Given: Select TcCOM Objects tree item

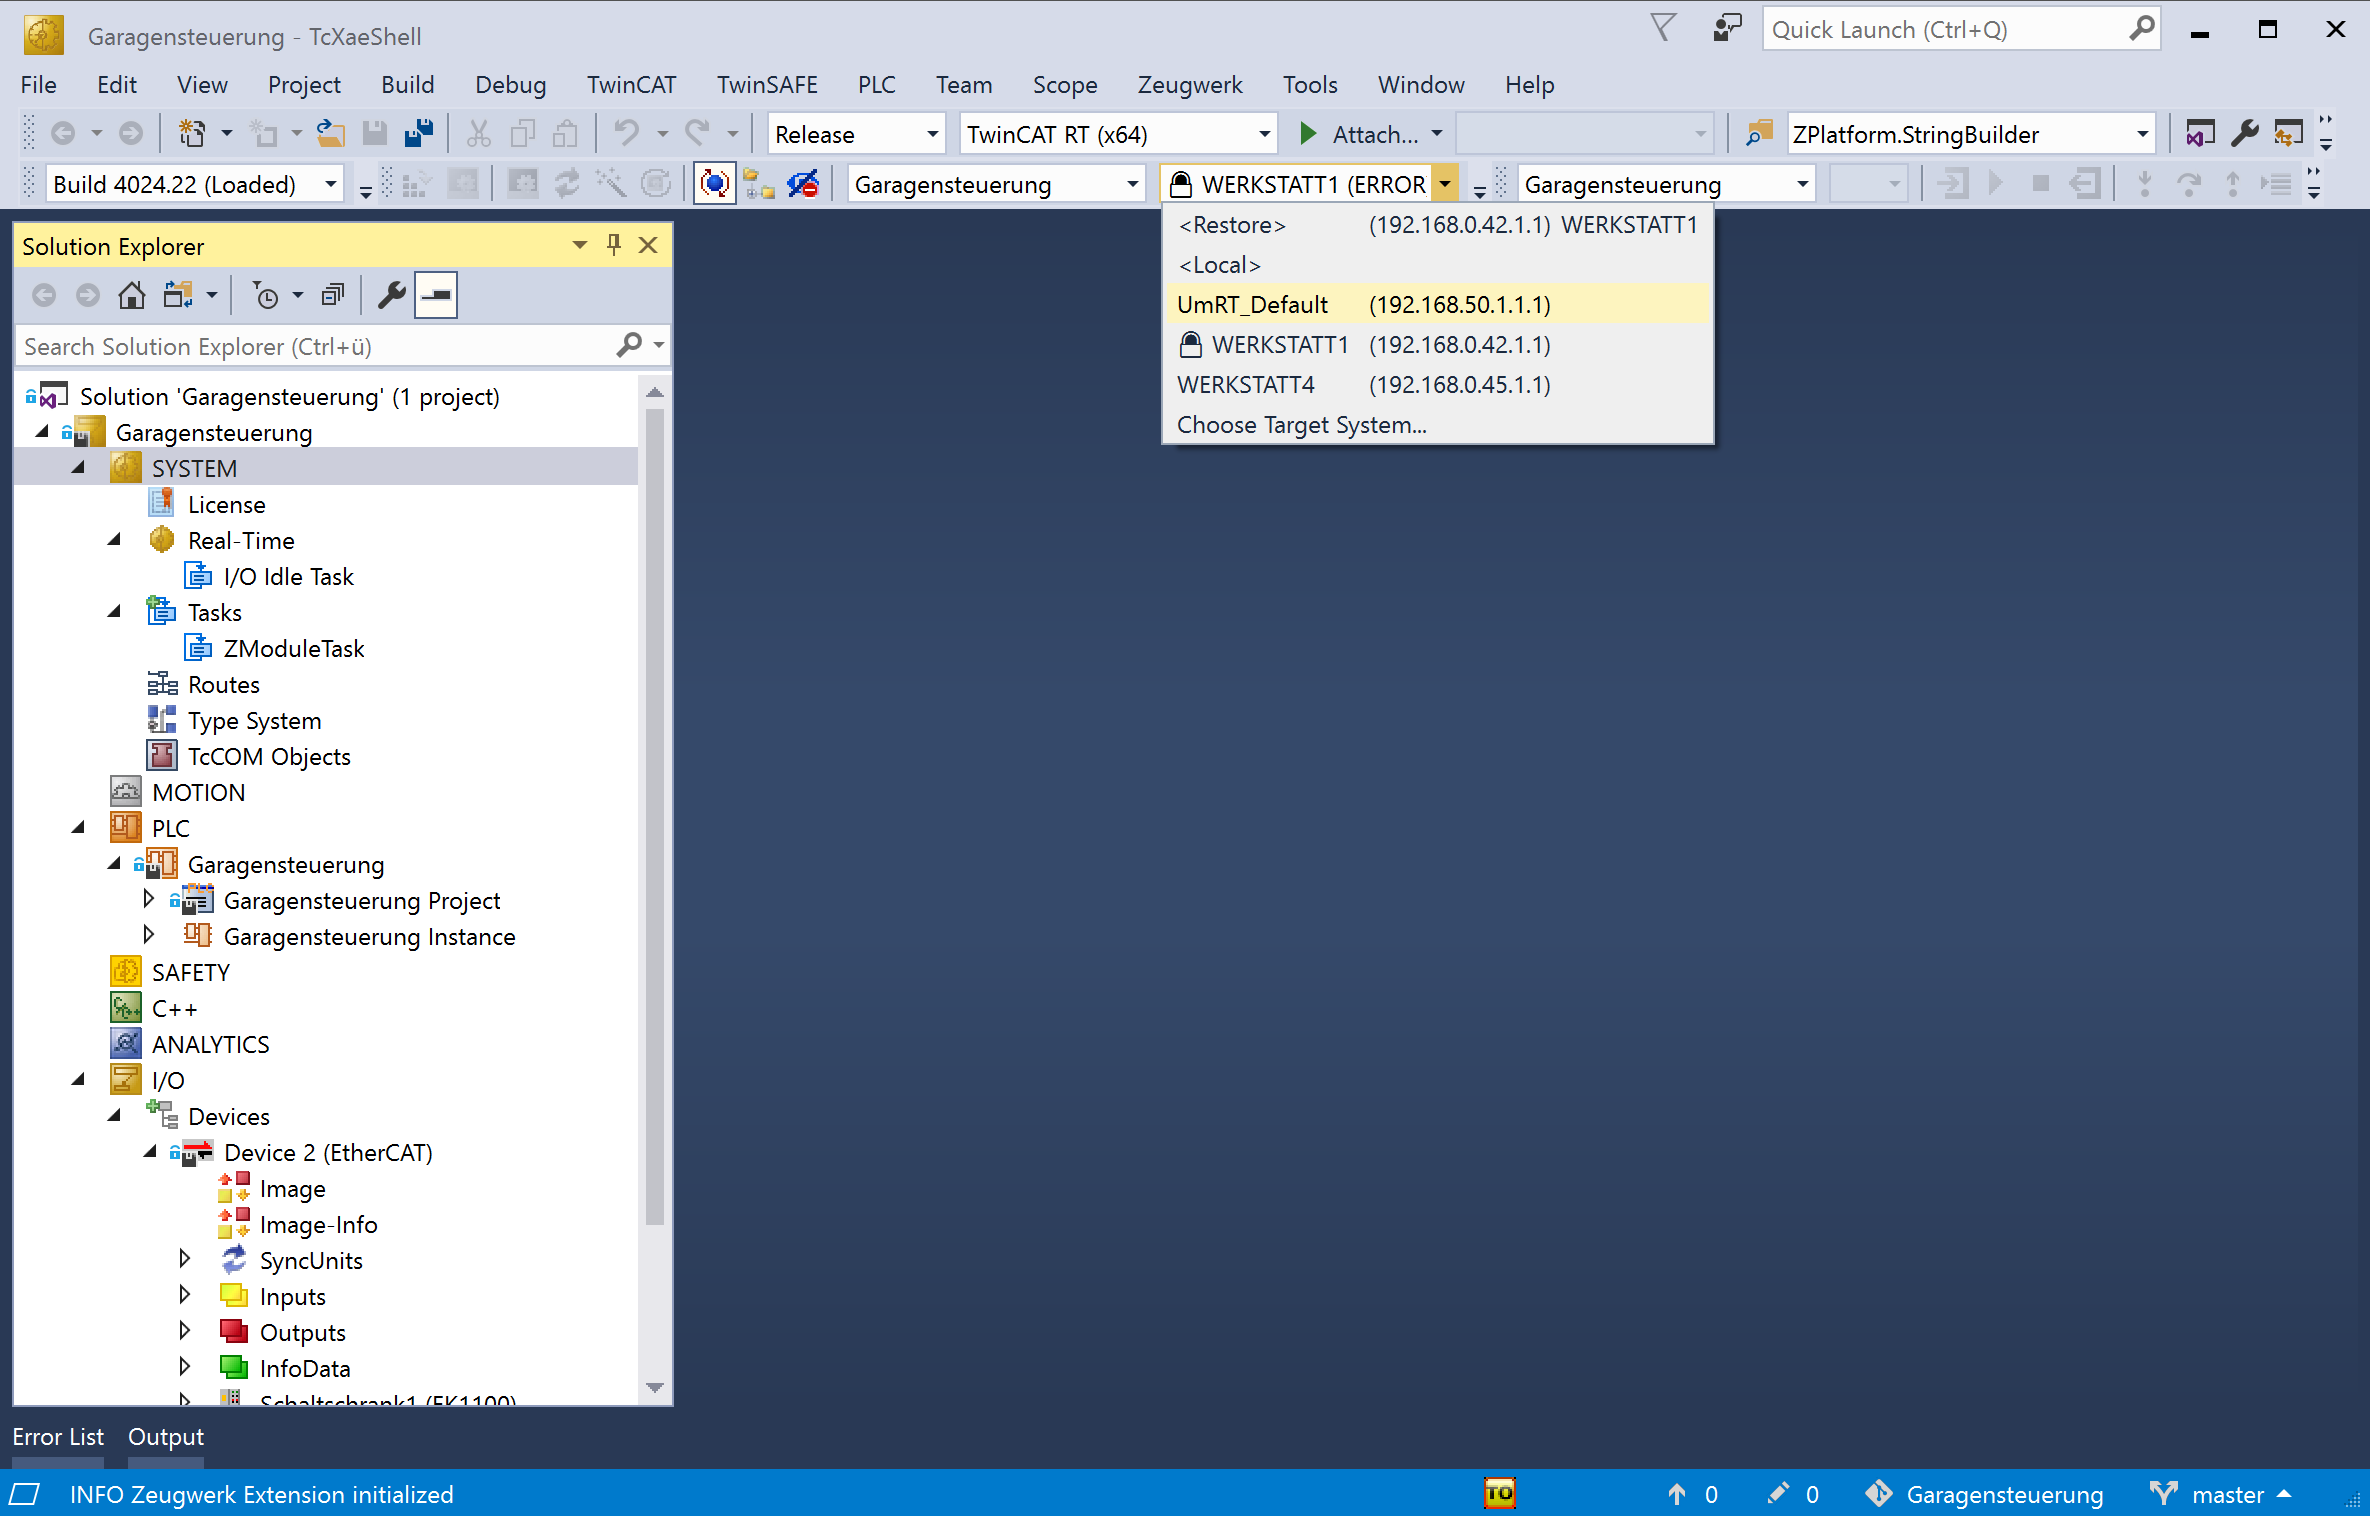Looking at the screenshot, I should point(269,756).
